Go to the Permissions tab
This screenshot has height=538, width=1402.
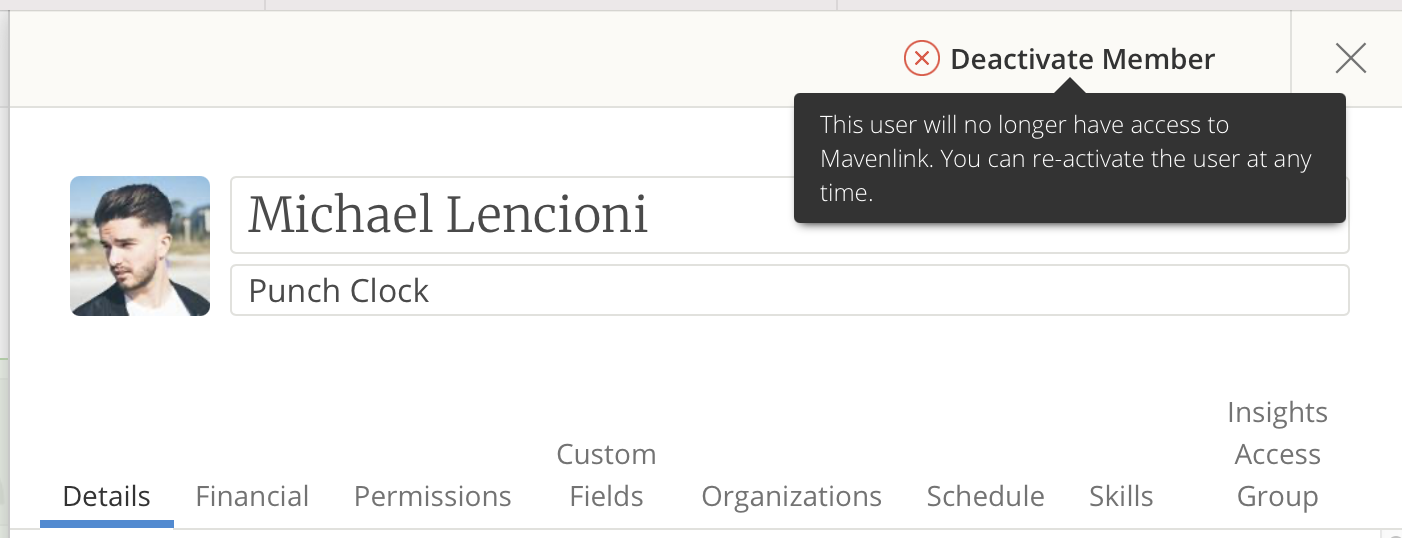click(432, 496)
